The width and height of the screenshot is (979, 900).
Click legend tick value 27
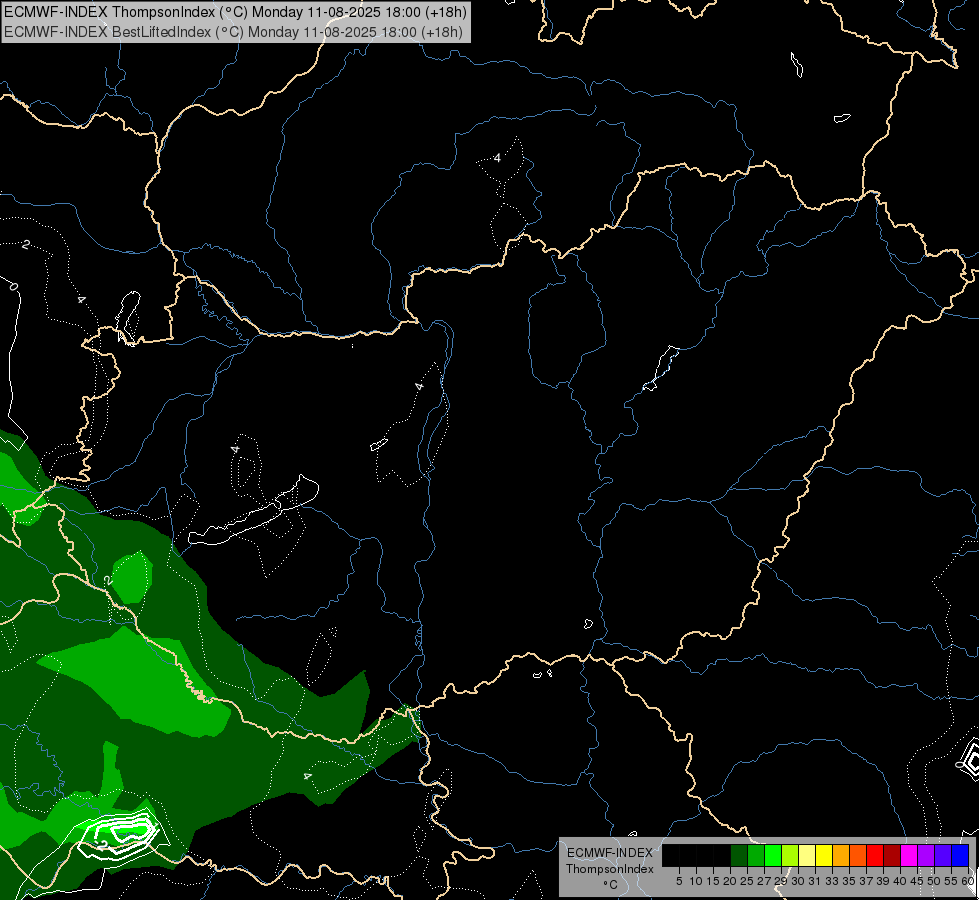(764, 881)
